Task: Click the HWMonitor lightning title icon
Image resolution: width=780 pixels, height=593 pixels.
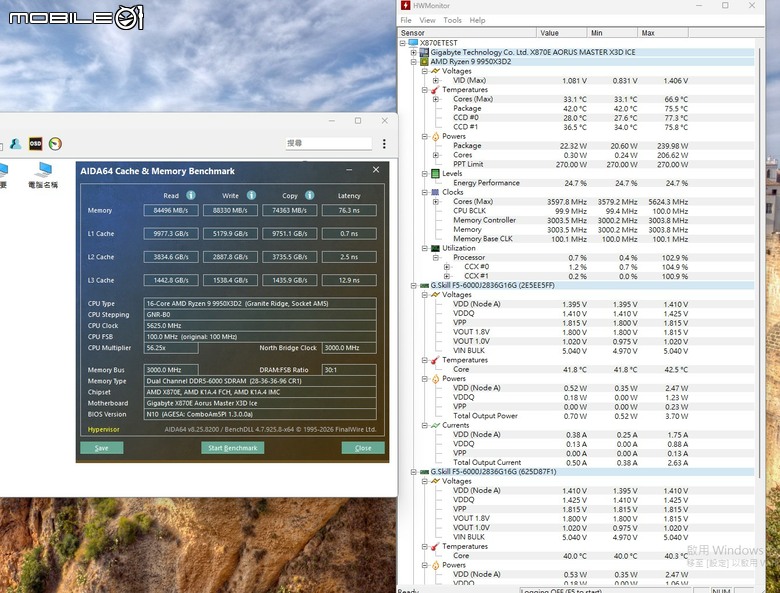Action: (405, 5)
